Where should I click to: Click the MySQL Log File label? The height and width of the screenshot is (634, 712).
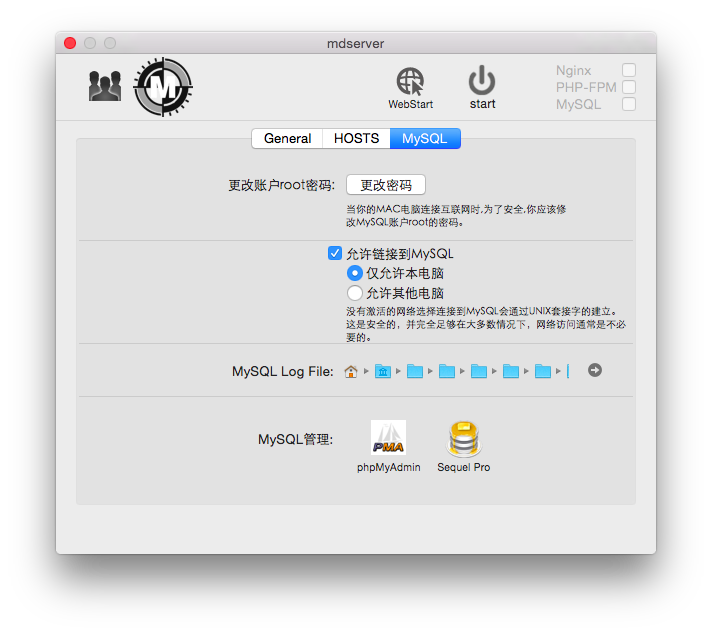[x=282, y=371]
